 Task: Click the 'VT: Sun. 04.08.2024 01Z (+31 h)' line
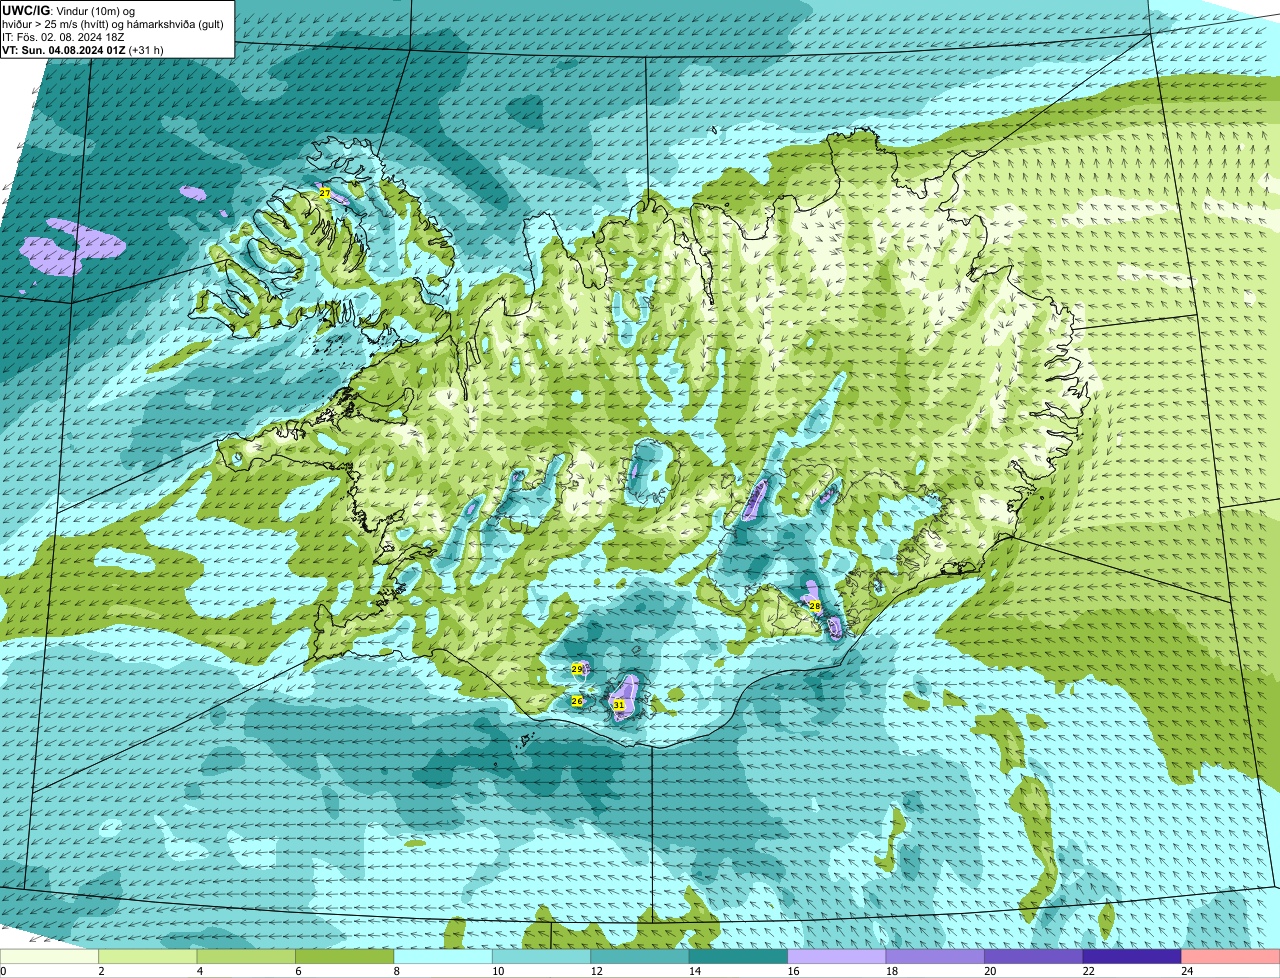point(83,49)
